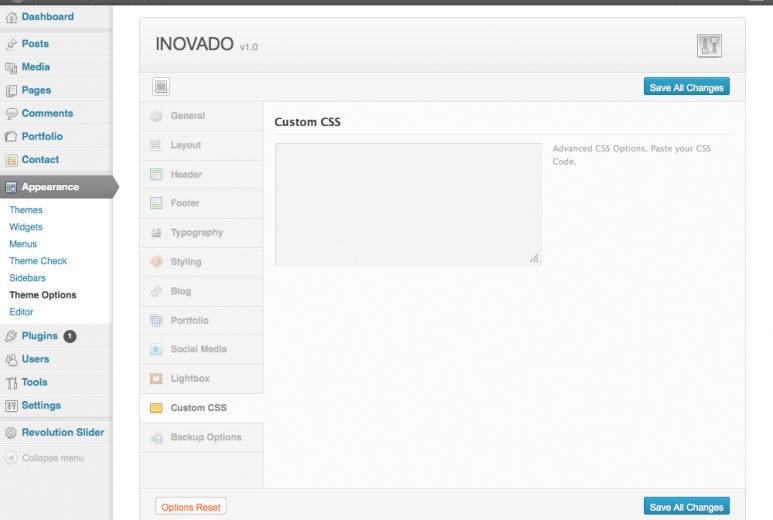
Task: Open the Settings menu item
Action: (x=56, y=406)
